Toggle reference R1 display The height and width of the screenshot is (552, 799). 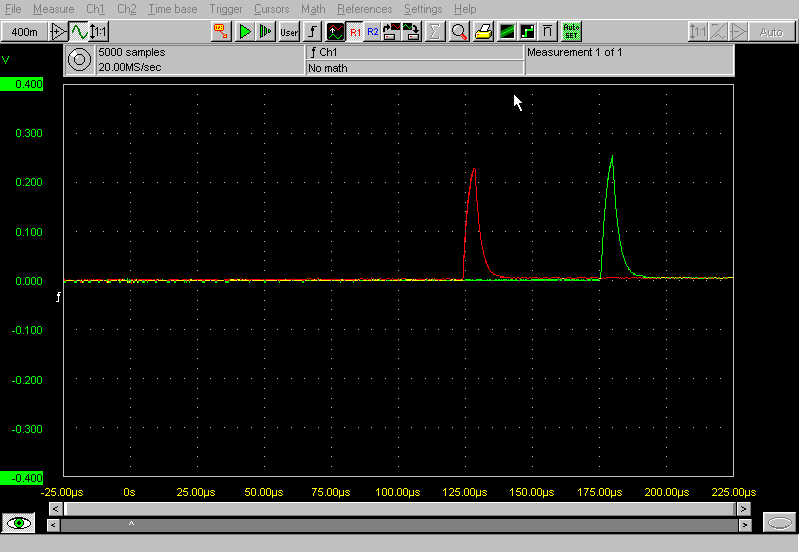(x=355, y=32)
